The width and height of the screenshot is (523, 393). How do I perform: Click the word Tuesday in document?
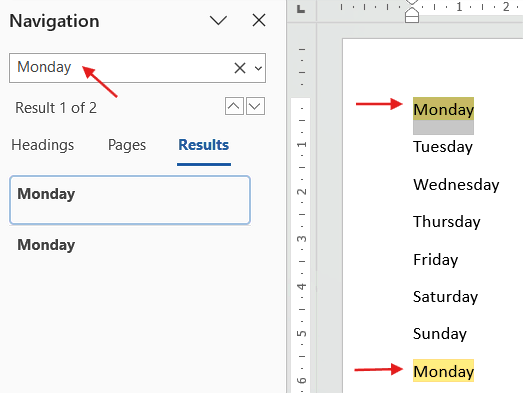pyautogui.click(x=443, y=147)
